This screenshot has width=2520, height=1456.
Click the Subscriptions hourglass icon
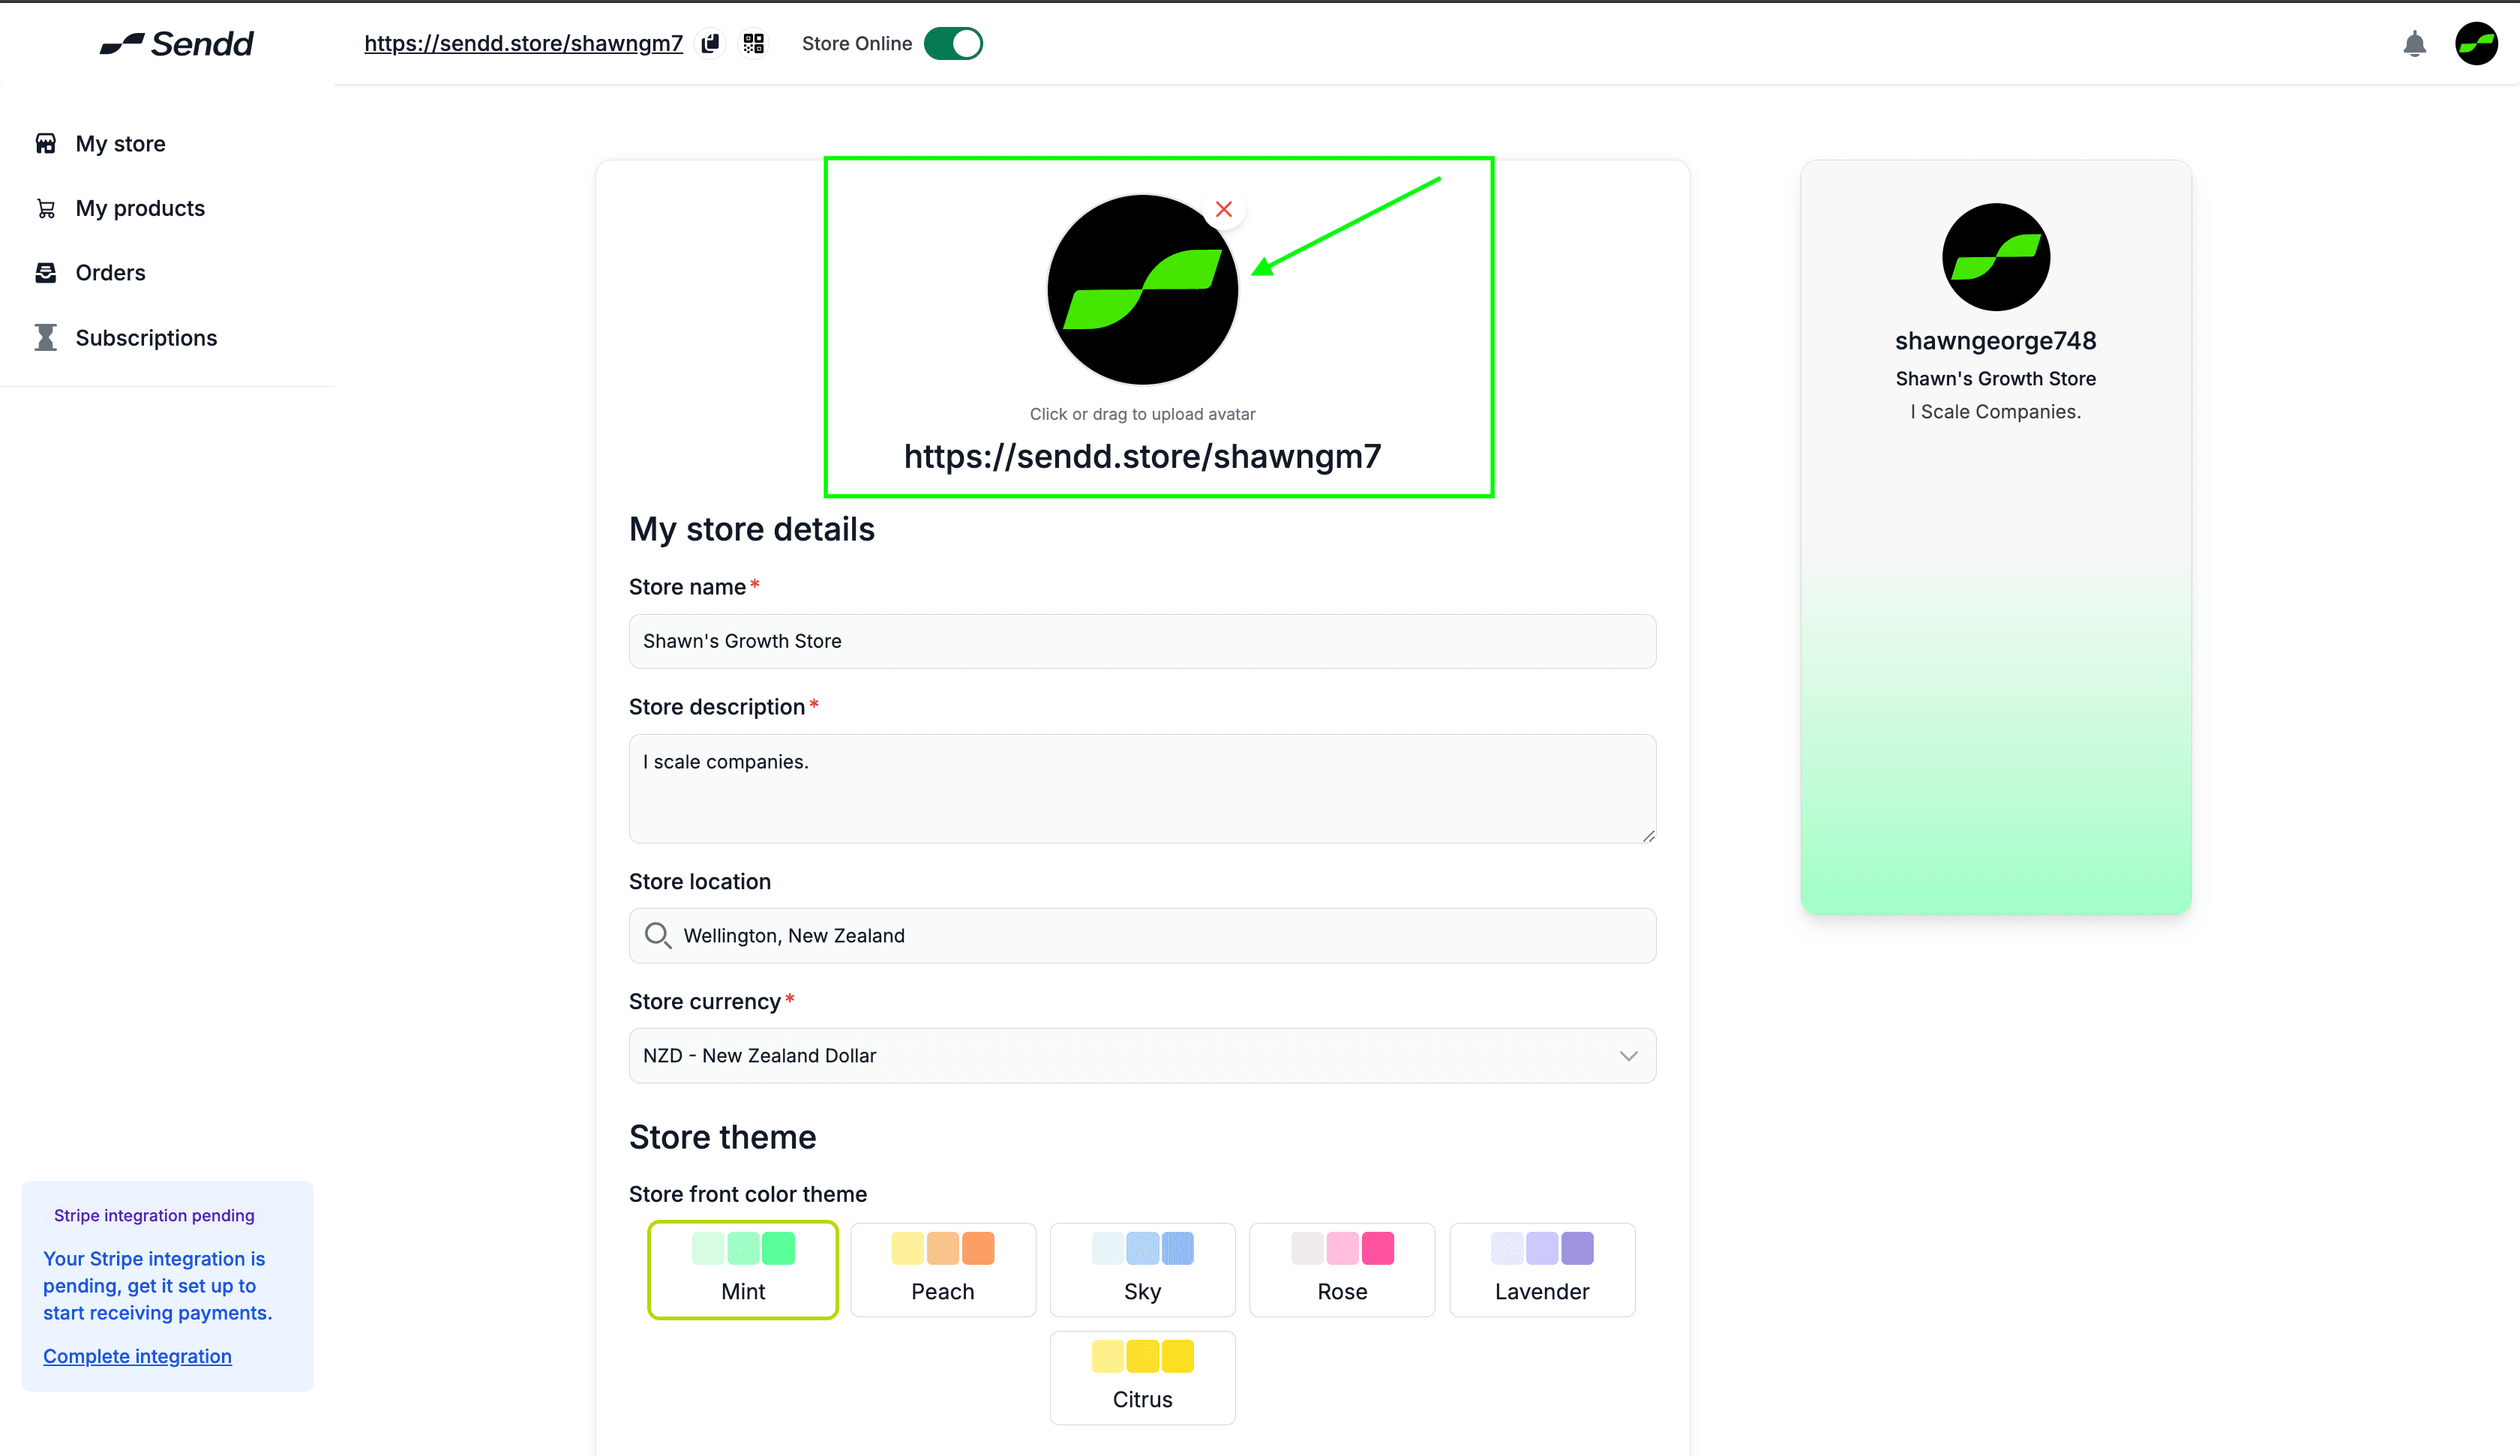(46, 338)
